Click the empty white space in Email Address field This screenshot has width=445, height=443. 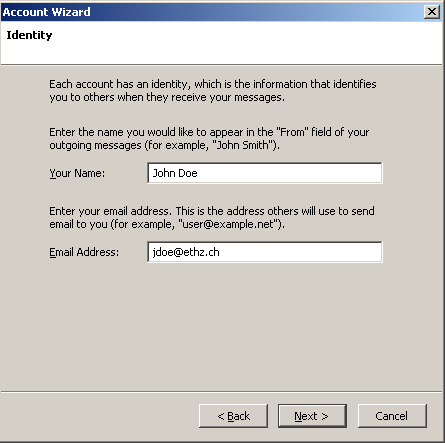point(300,252)
